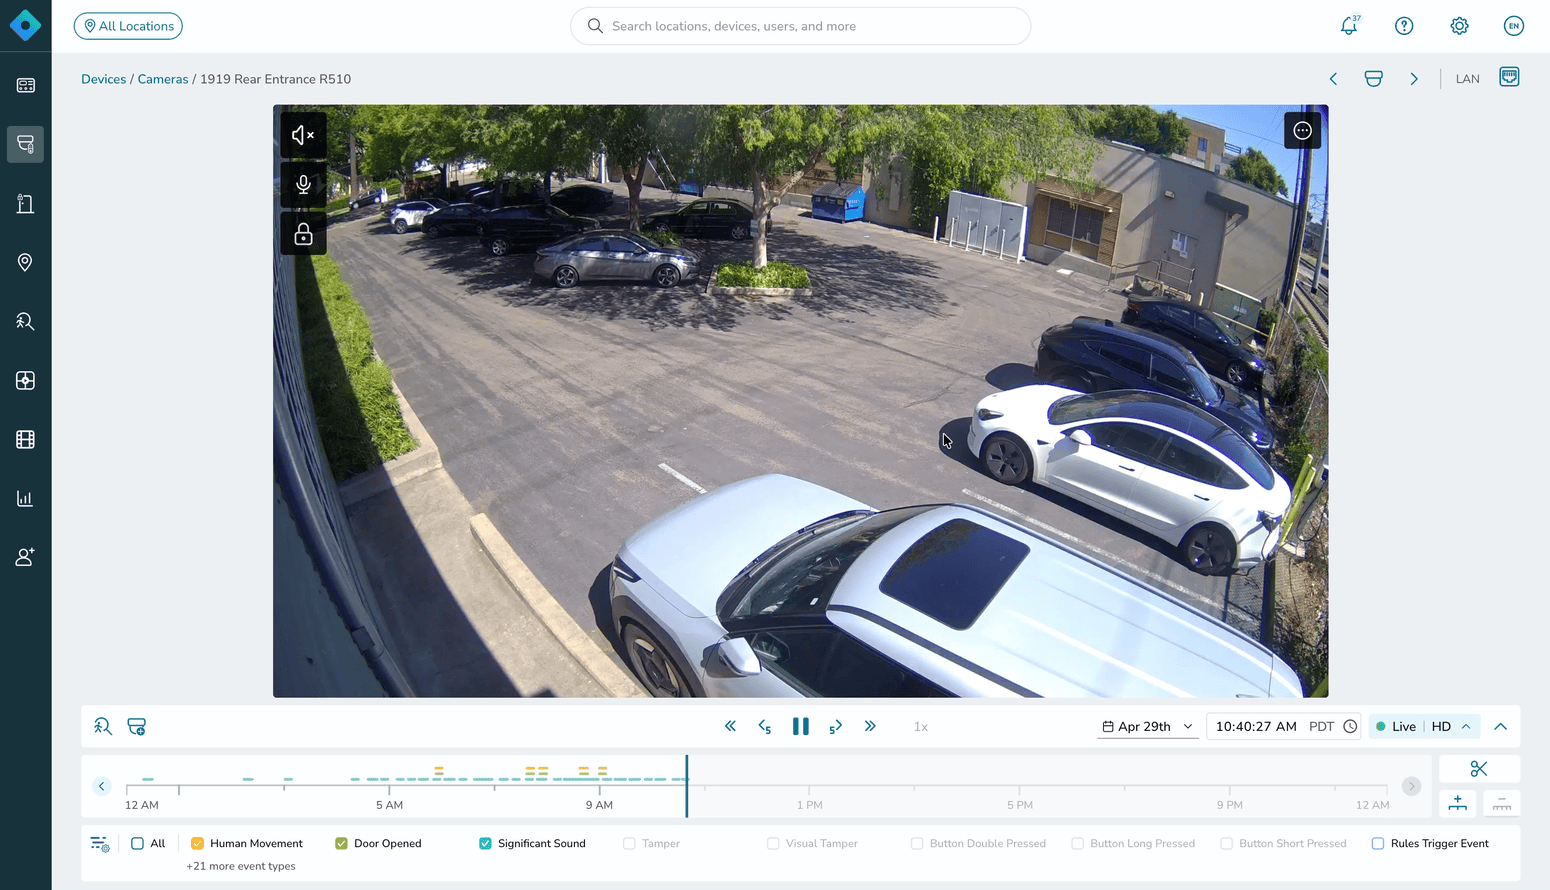Collapse the timeline panel chevron
Screen dimensions: 1550x890
tap(1500, 727)
